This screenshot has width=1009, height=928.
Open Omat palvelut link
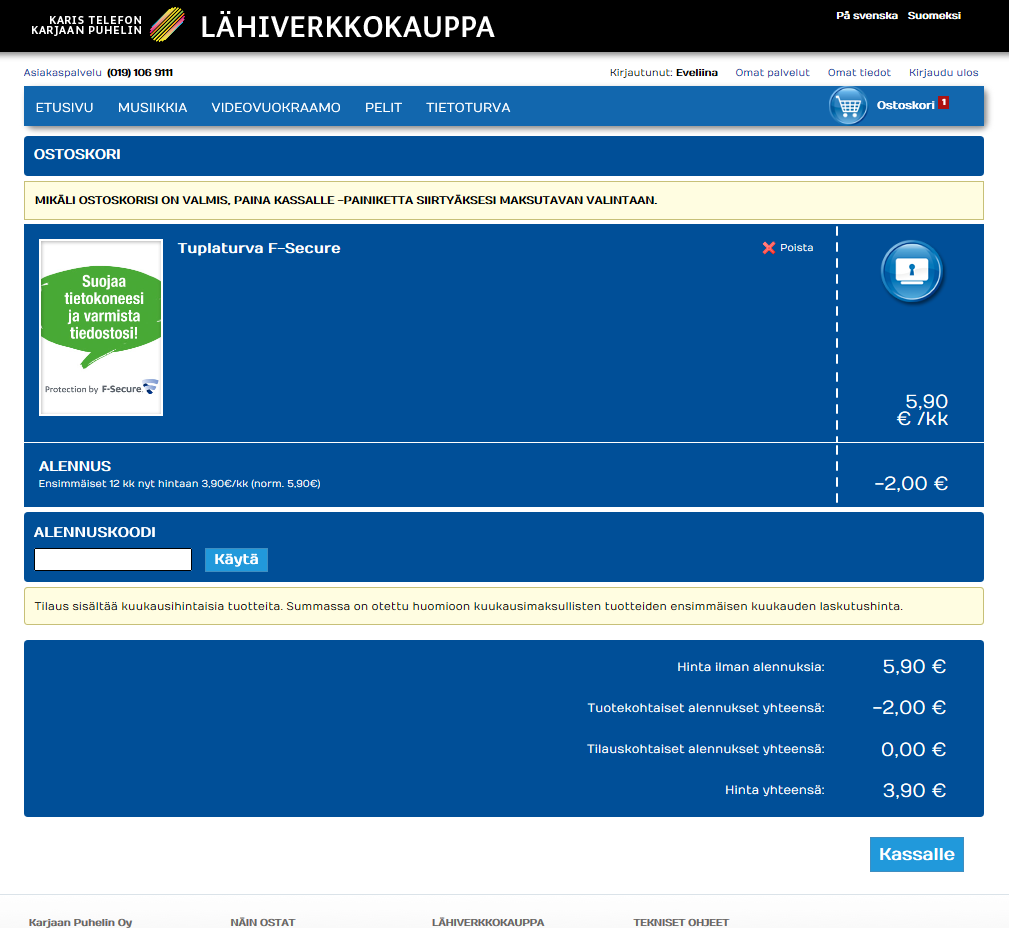coord(772,73)
